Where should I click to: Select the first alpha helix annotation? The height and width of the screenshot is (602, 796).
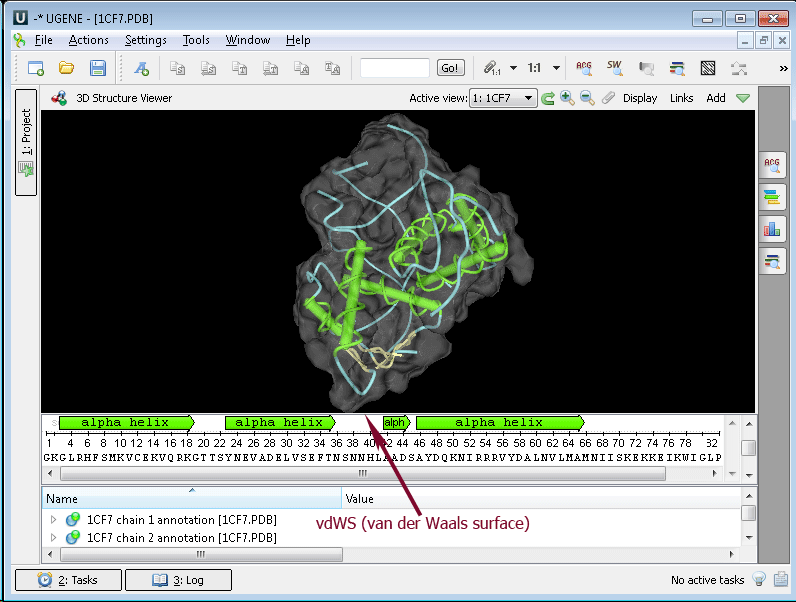[126, 422]
